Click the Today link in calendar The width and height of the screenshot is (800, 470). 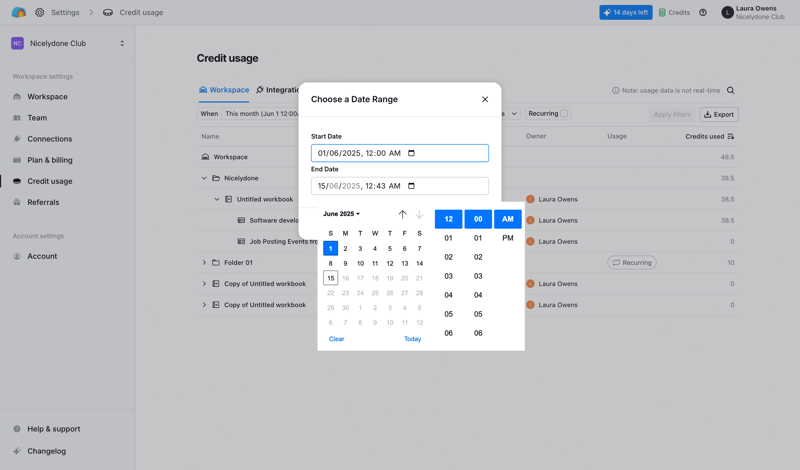pyautogui.click(x=412, y=339)
